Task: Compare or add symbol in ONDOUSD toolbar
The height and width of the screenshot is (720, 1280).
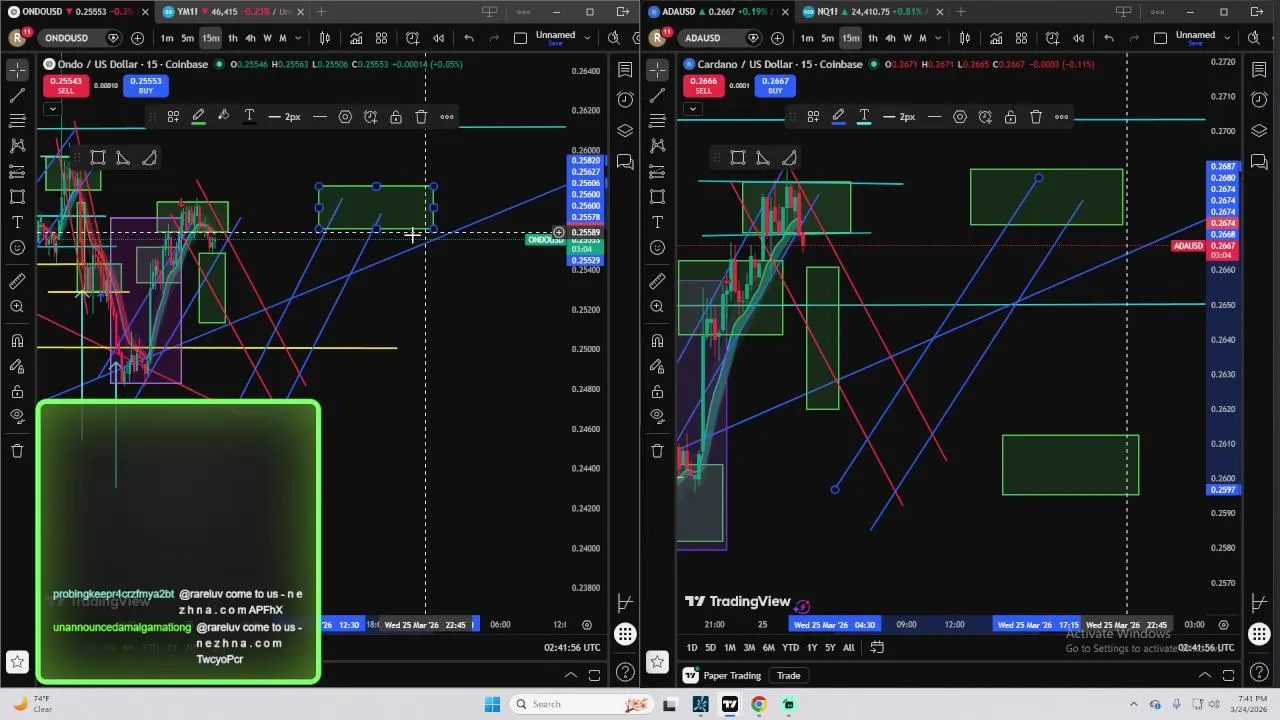Action: tap(137, 38)
